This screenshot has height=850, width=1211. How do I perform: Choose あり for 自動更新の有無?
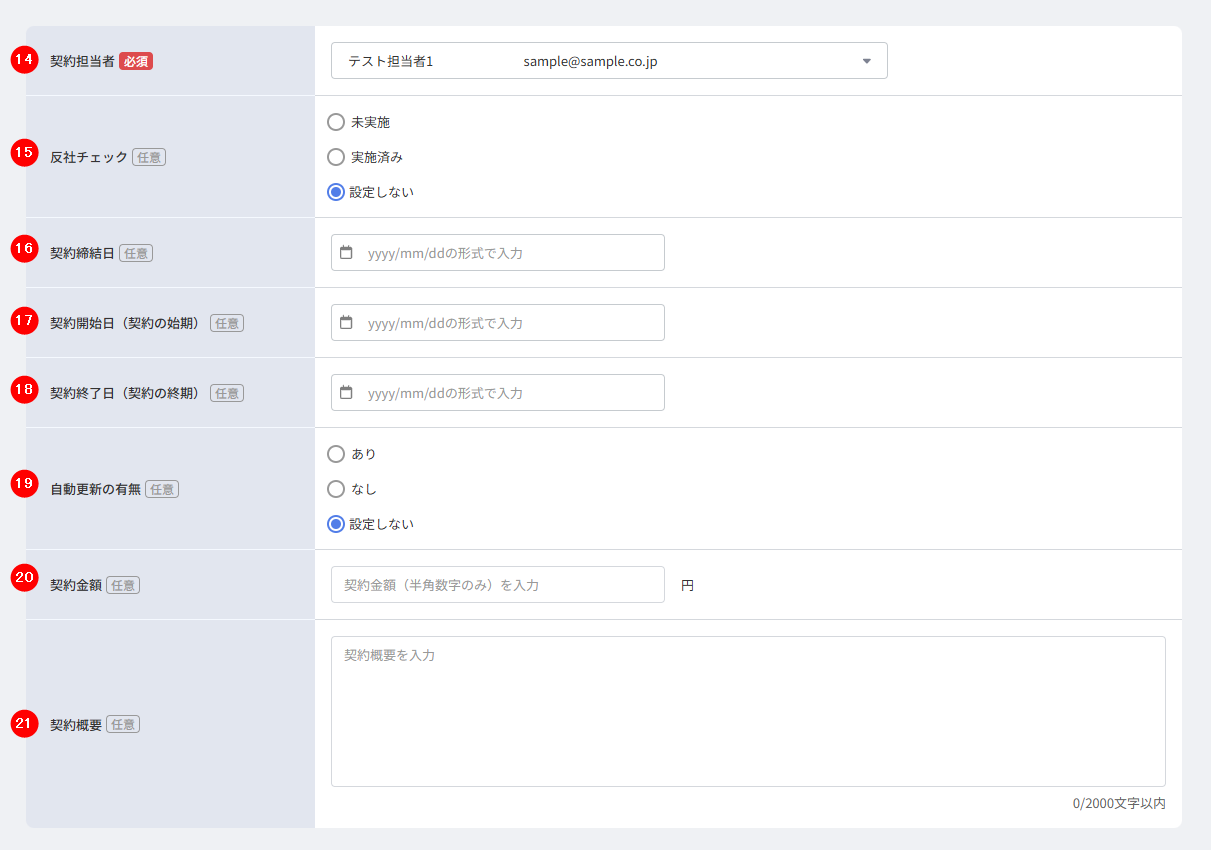pos(336,454)
